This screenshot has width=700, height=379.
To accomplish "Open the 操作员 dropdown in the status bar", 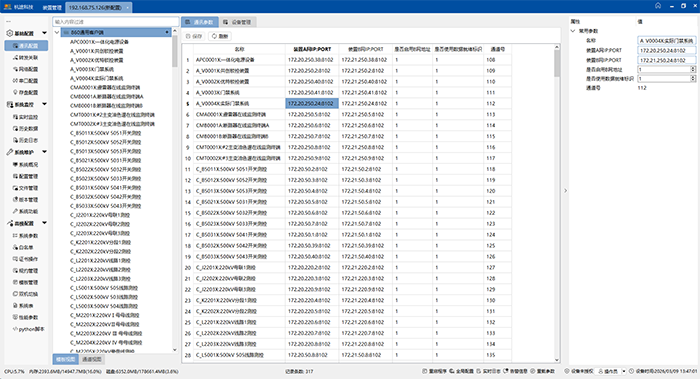I will click(x=624, y=371).
